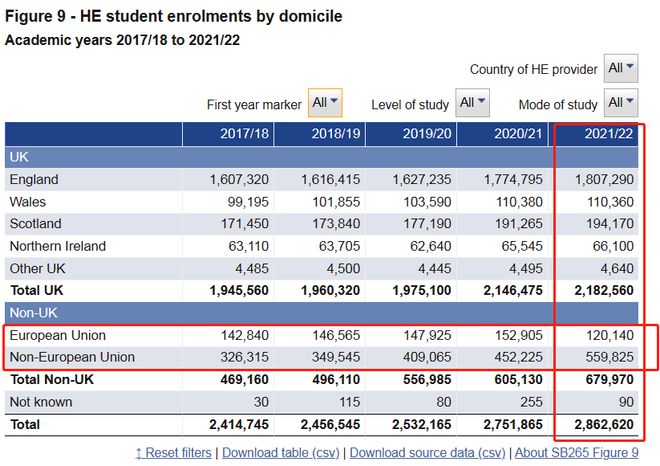This screenshot has height=466, width=660.
Task: Click the Reset filters link
Action: coord(173,453)
